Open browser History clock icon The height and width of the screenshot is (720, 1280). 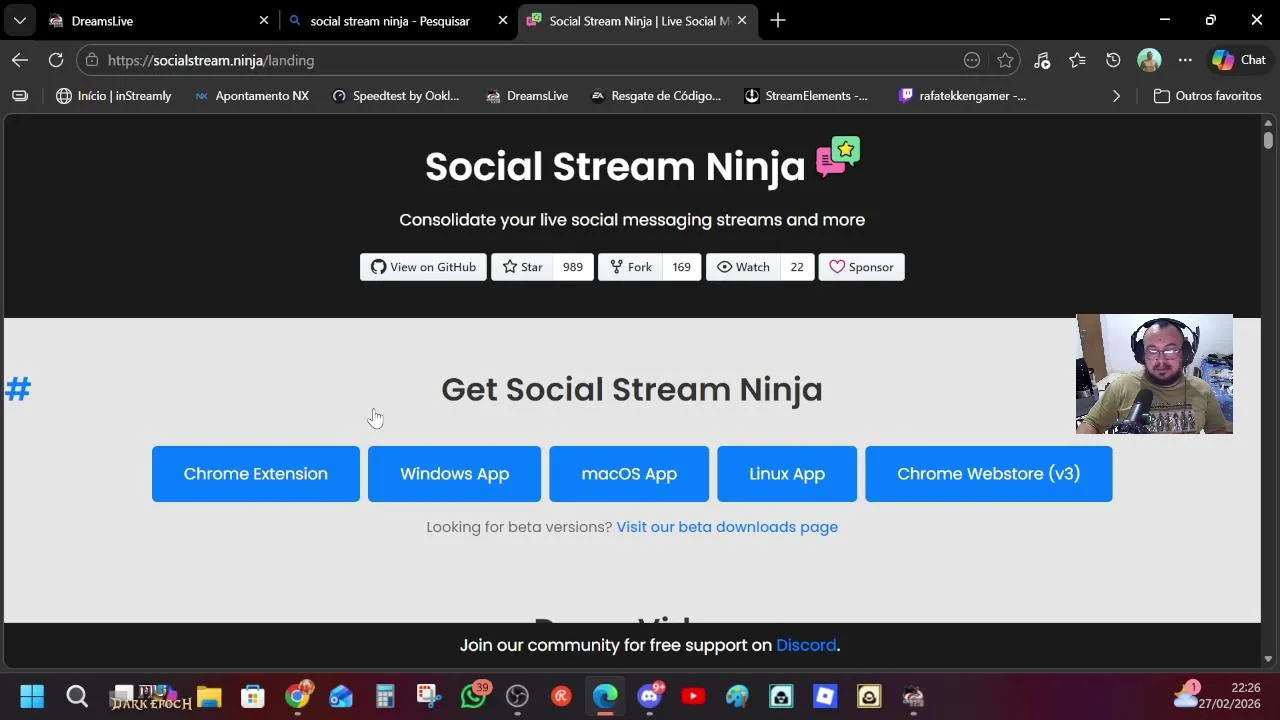[1113, 60]
